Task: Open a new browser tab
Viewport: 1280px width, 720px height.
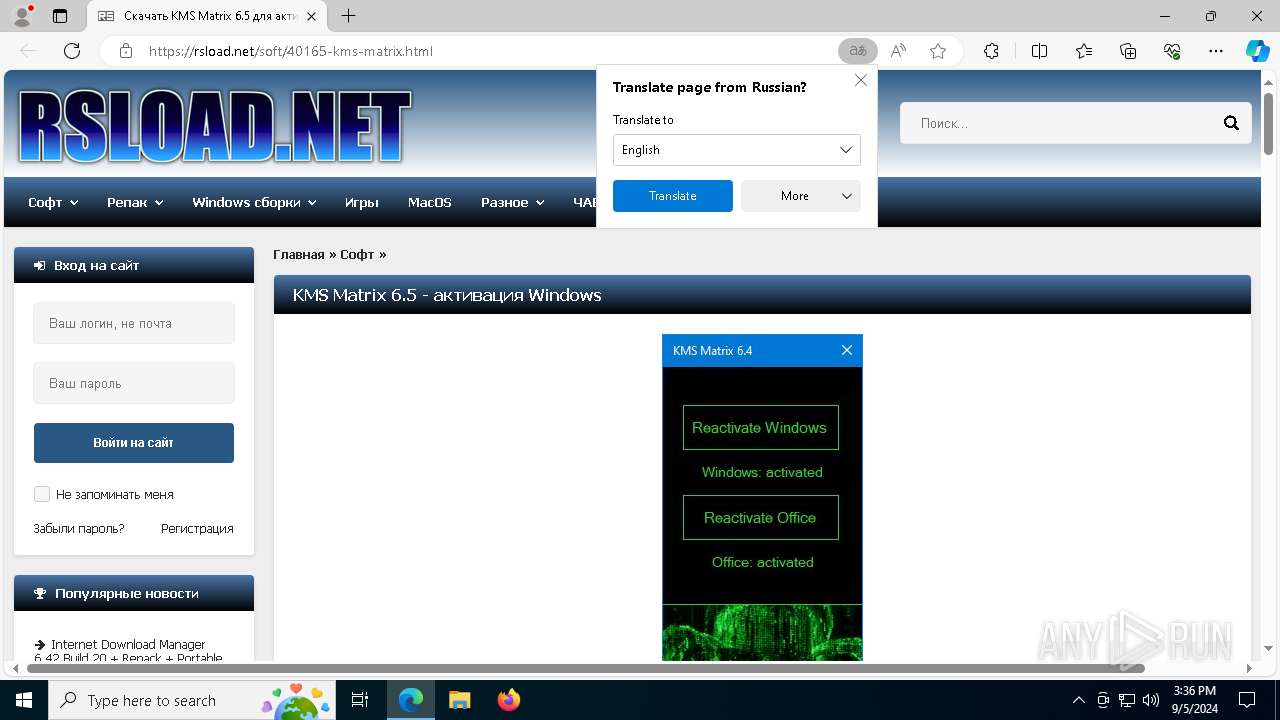Action: 348,16
